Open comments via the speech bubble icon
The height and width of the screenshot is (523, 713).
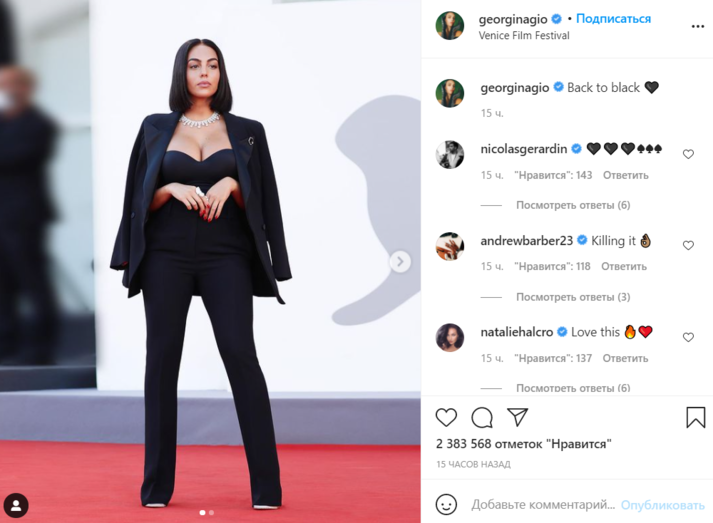point(482,417)
